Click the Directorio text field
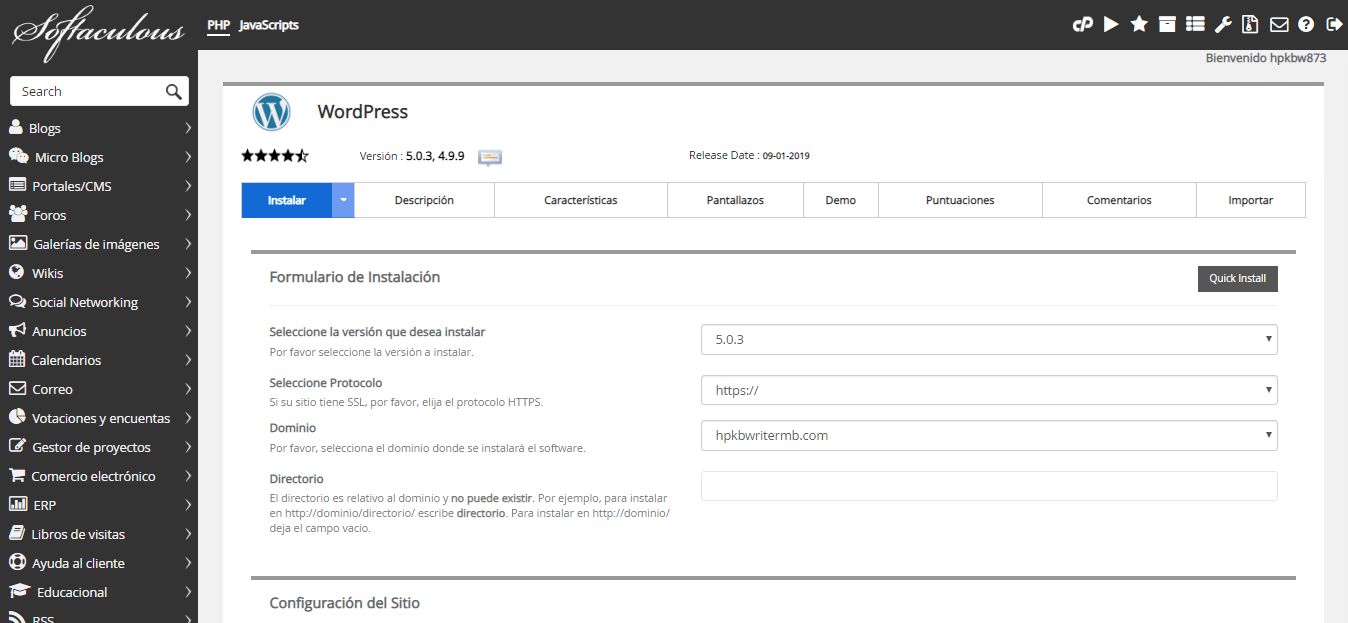Screen dimensions: 1348x623 [x=989, y=486]
